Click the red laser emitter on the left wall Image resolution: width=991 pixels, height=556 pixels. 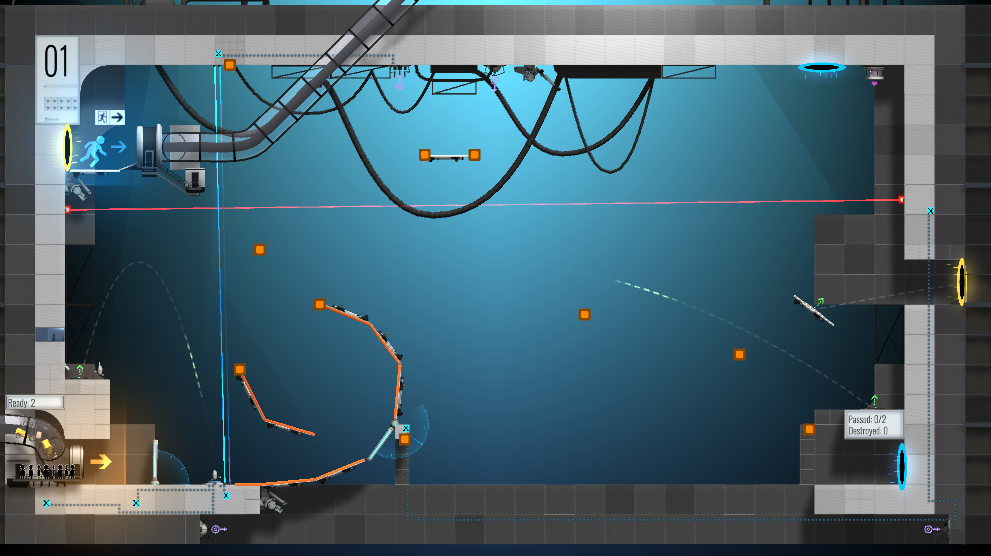68,209
